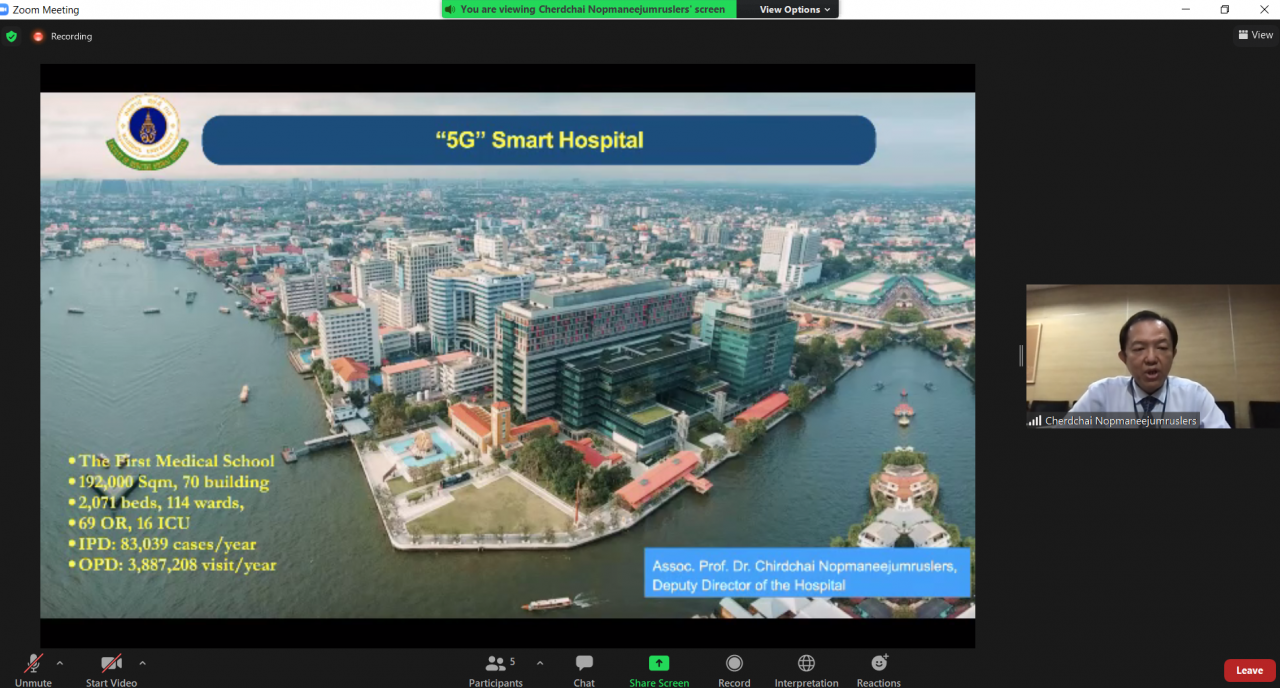Expand arrow next to Participants

pyautogui.click(x=540, y=663)
